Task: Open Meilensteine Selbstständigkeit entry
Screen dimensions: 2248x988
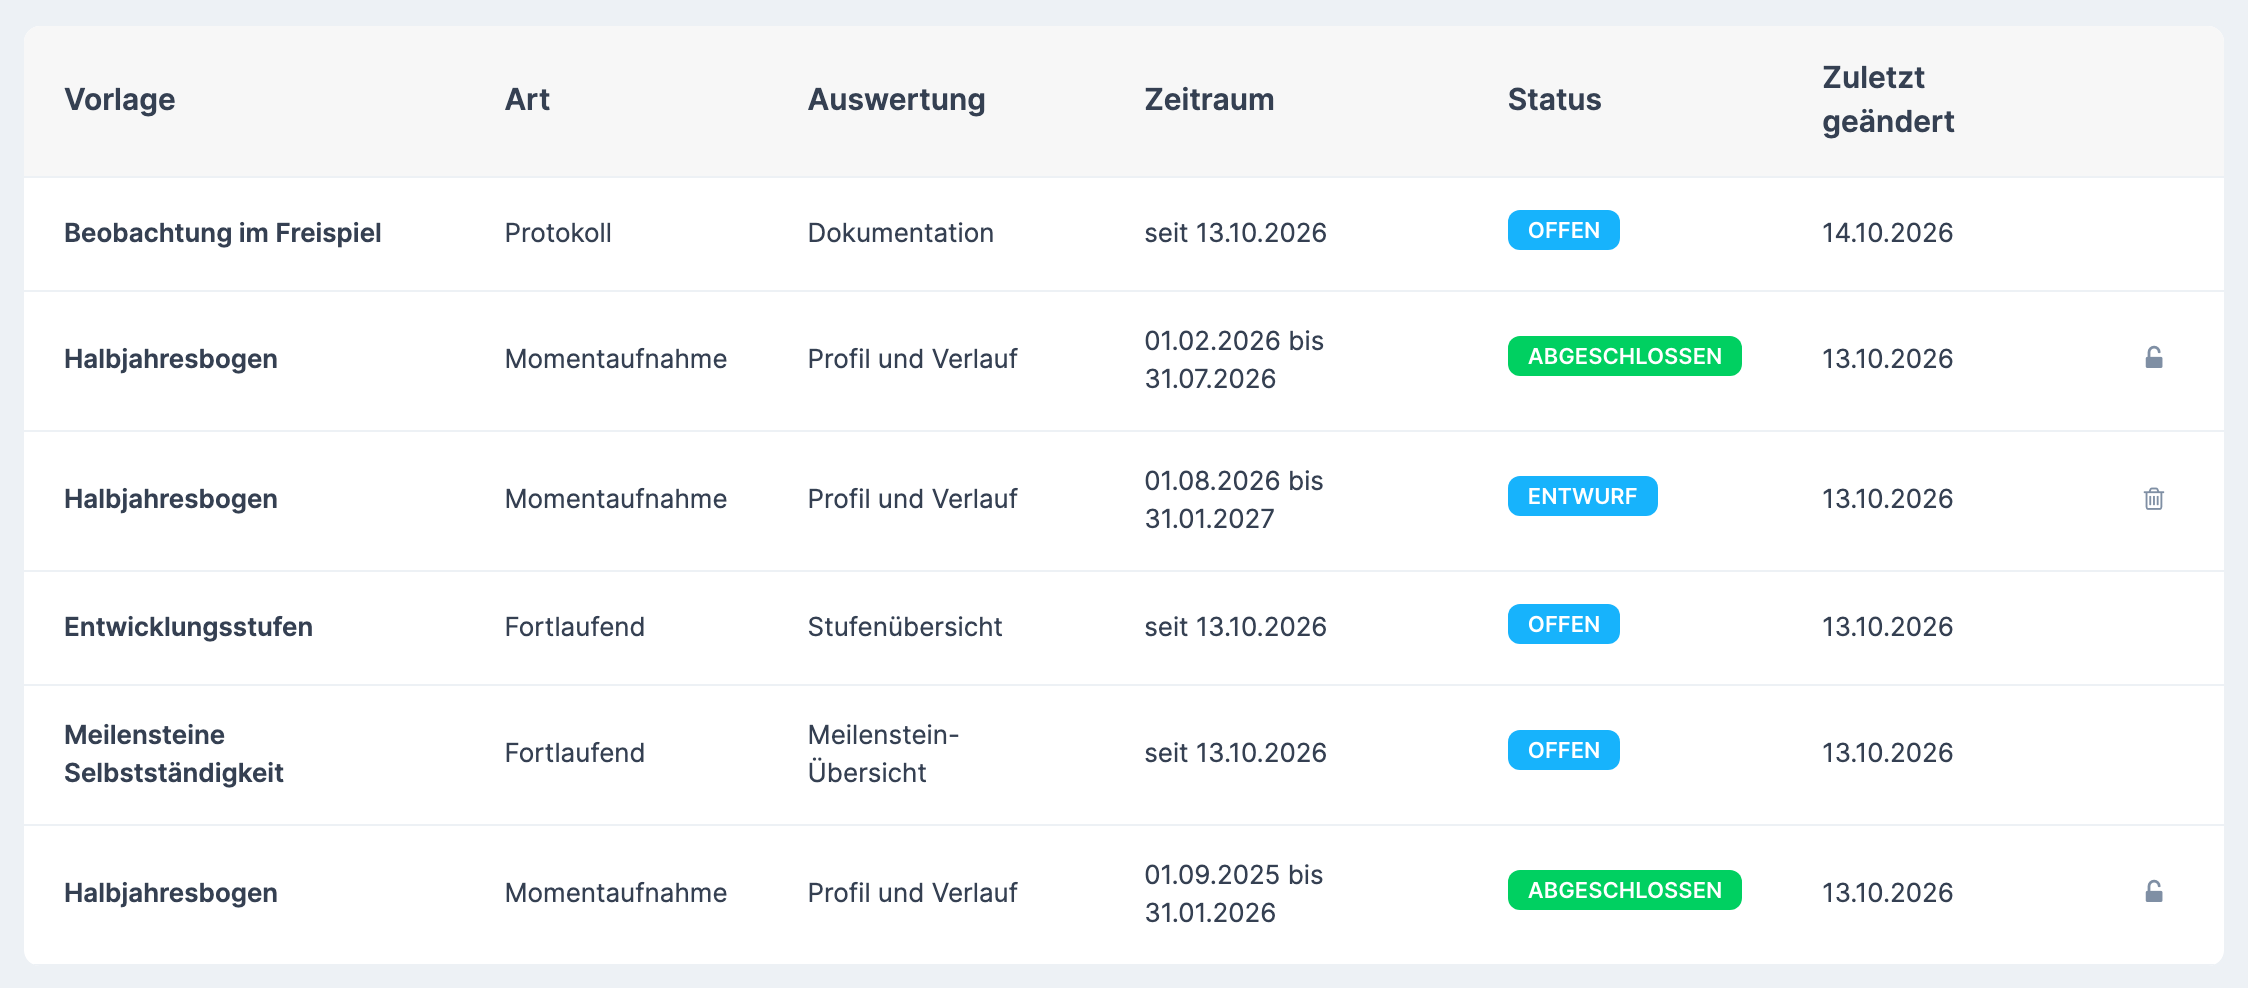Action: tap(1124, 755)
